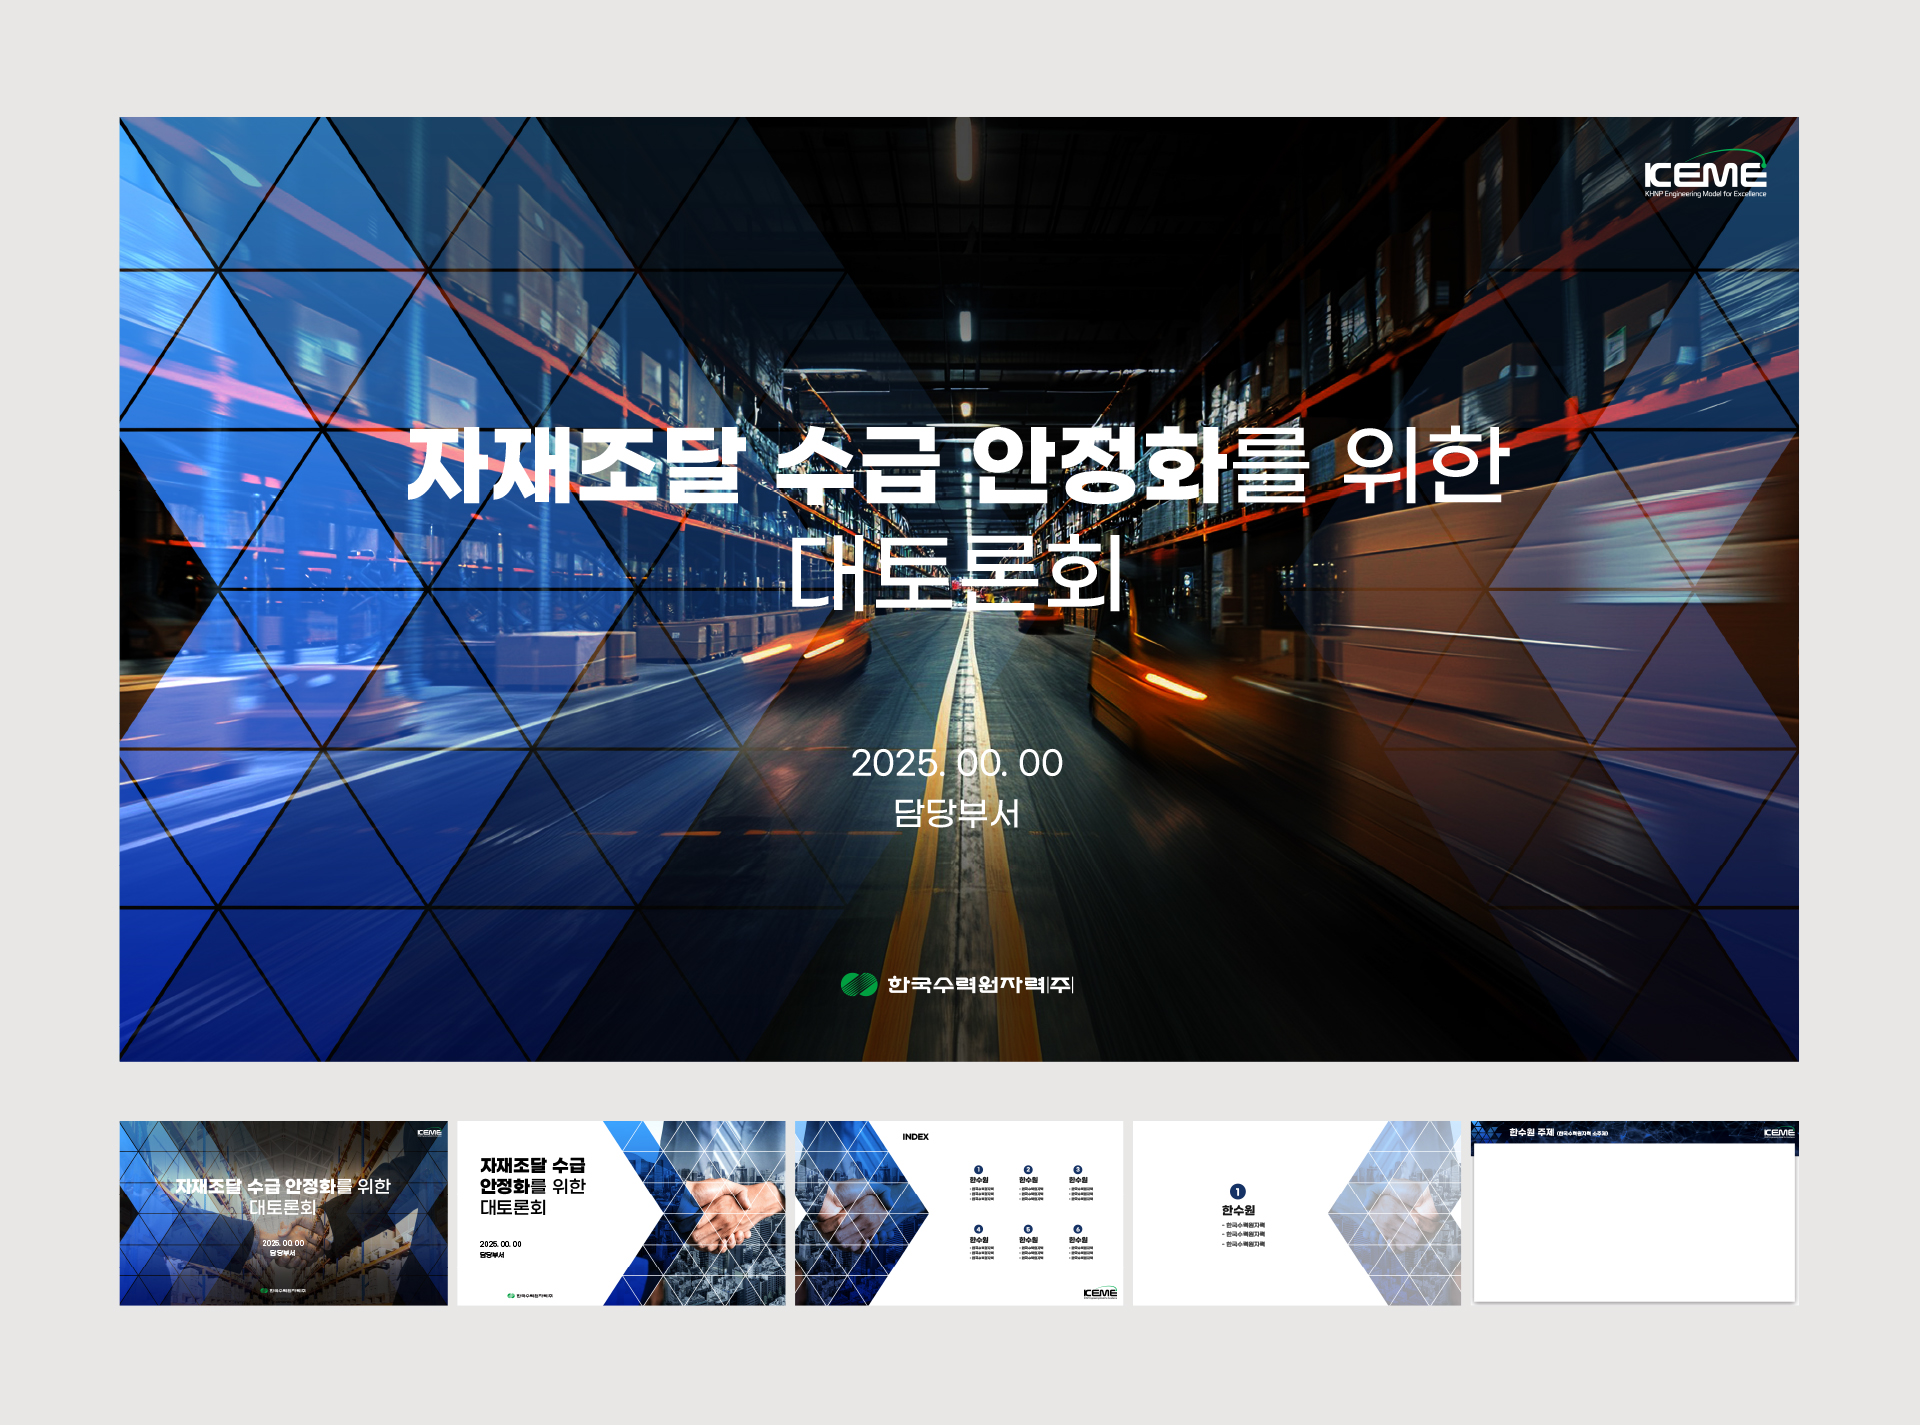Image resolution: width=1920 pixels, height=1425 pixels.
Task: Click the '한국수력원자력㈜' company name text
Action: pos(980,985)
